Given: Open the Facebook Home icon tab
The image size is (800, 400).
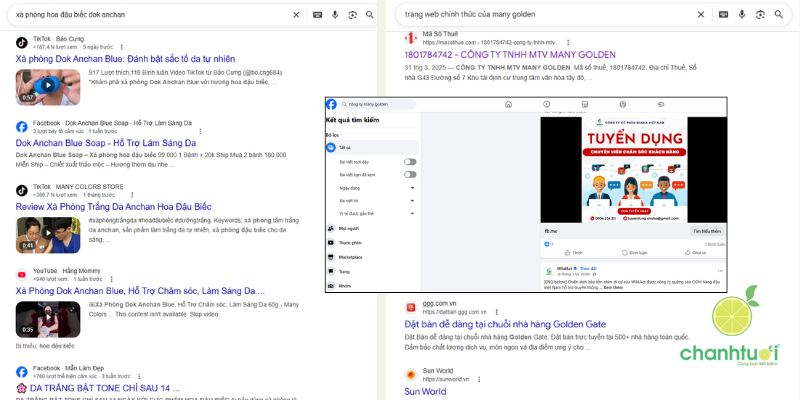Looking at the screenshot, I should coord(507,104).
